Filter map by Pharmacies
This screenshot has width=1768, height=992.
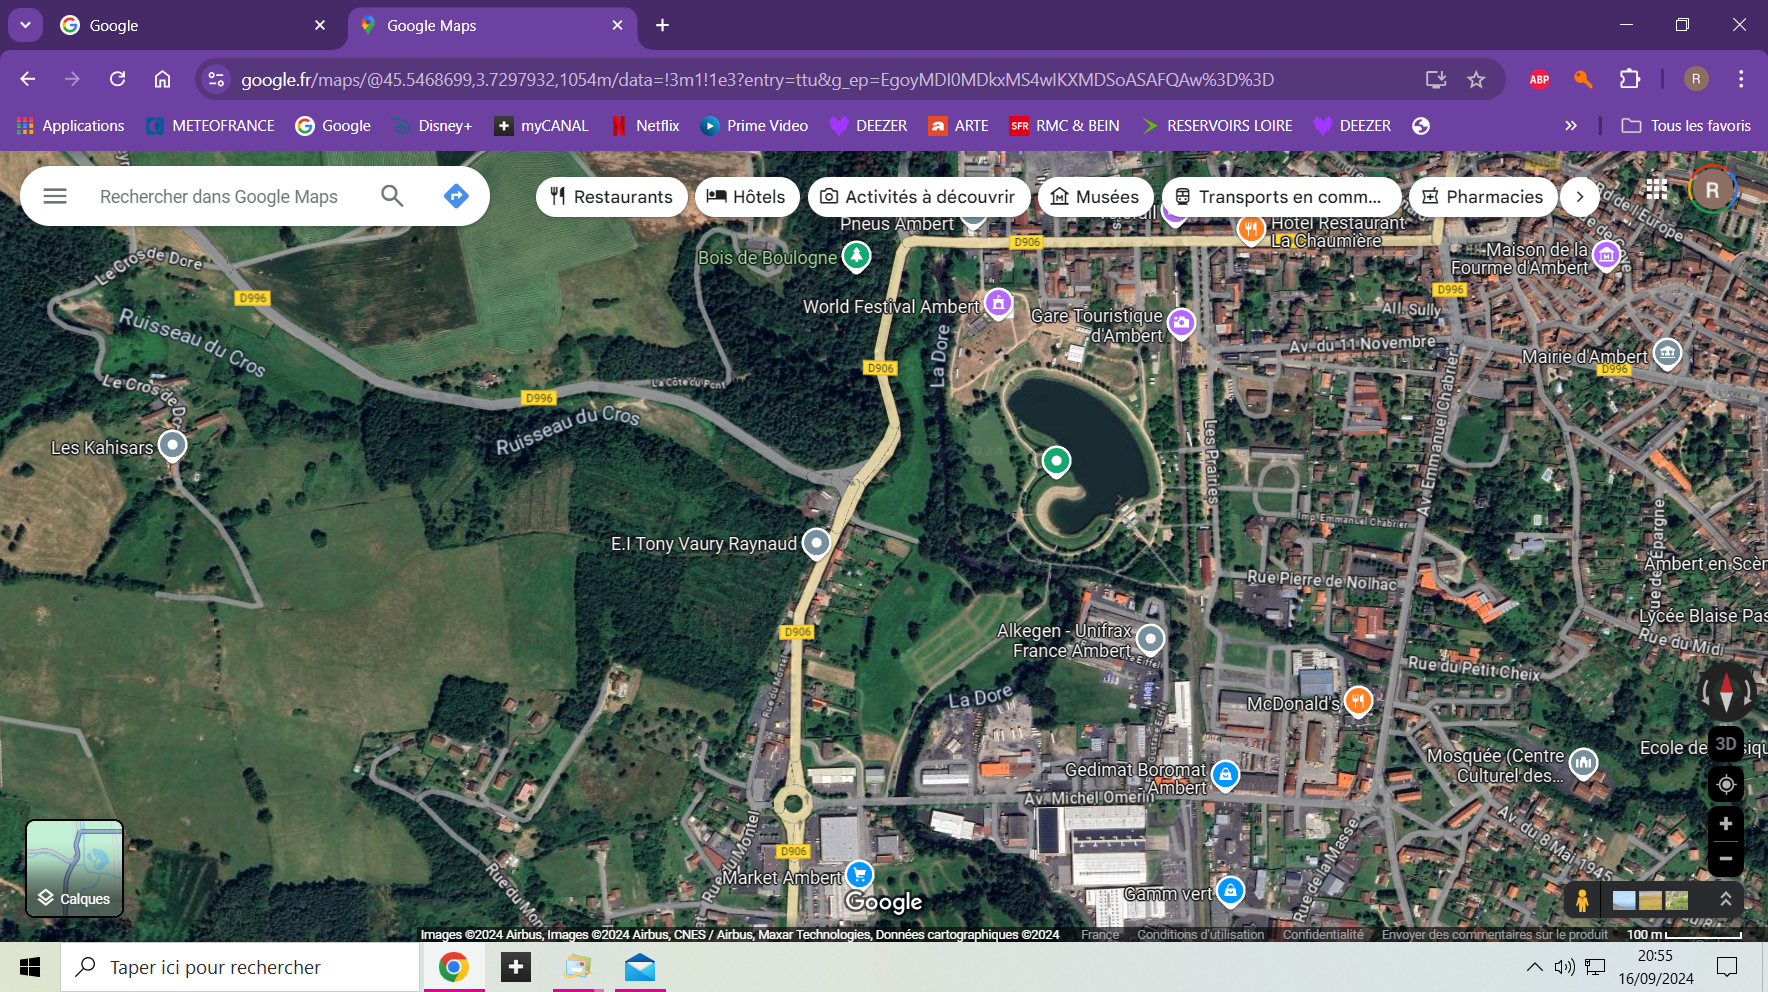pyautogui.click(x=1483, y=197)
